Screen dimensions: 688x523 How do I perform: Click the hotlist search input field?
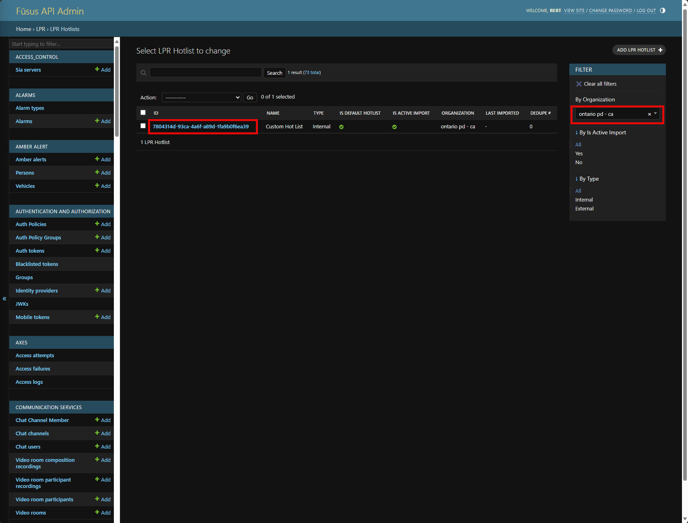point(206,73)
